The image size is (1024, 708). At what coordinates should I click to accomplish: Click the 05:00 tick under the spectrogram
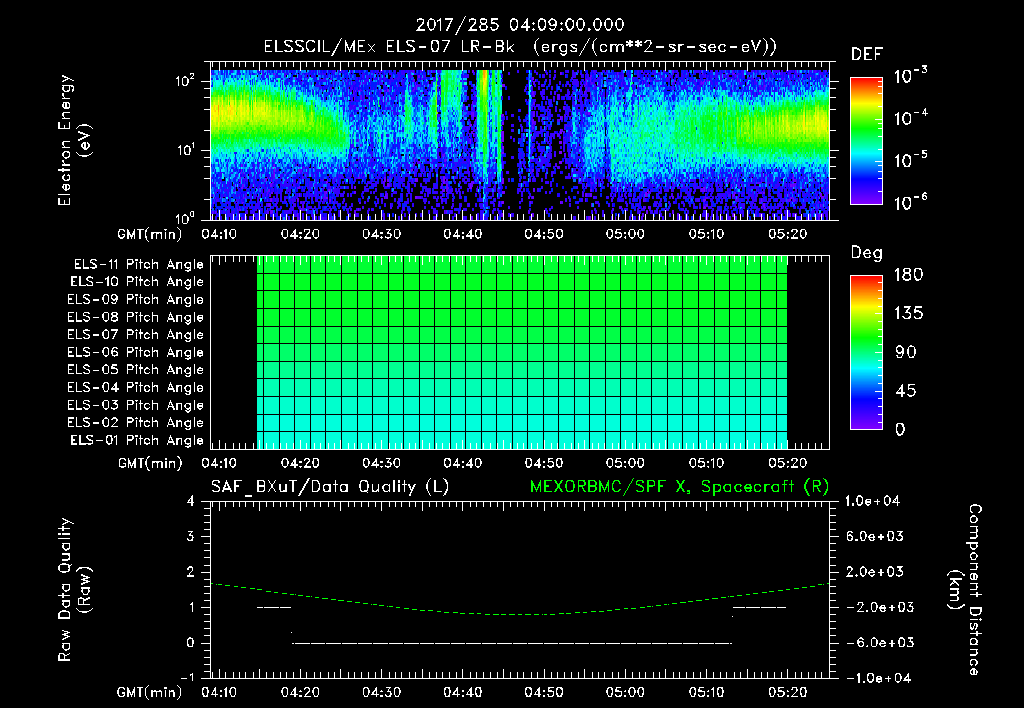(625, 234)
